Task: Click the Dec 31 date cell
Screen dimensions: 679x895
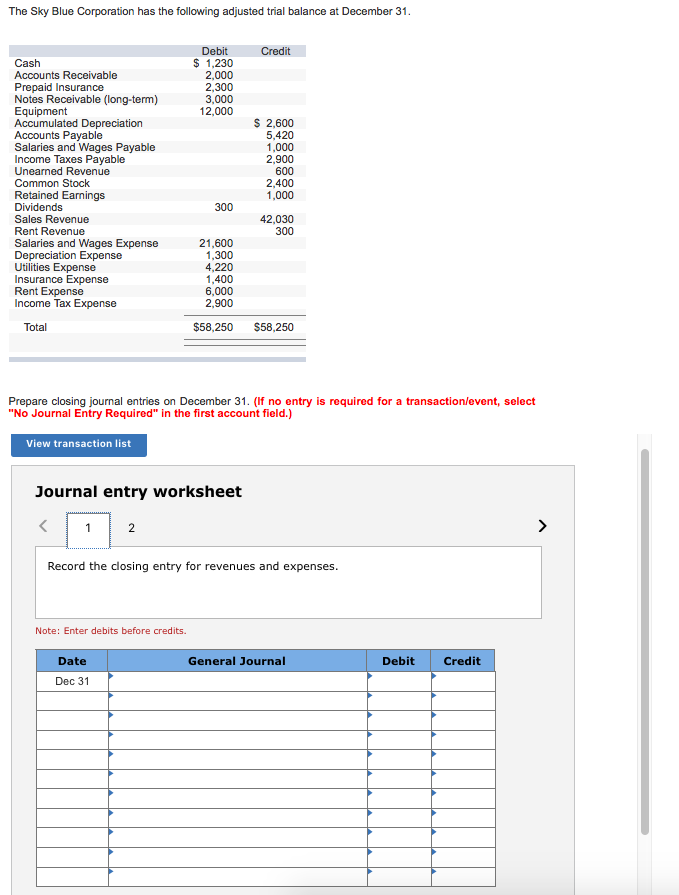Action: [72, 681]
